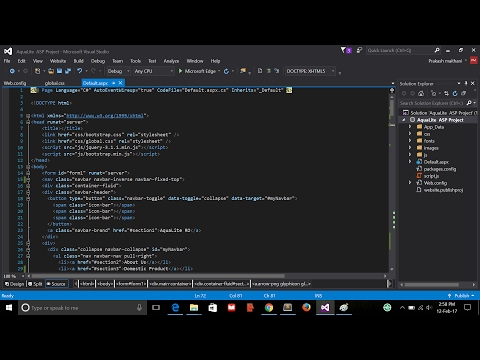Open Debug configuration dropdown
480x360 pixels.
[118, 71]
